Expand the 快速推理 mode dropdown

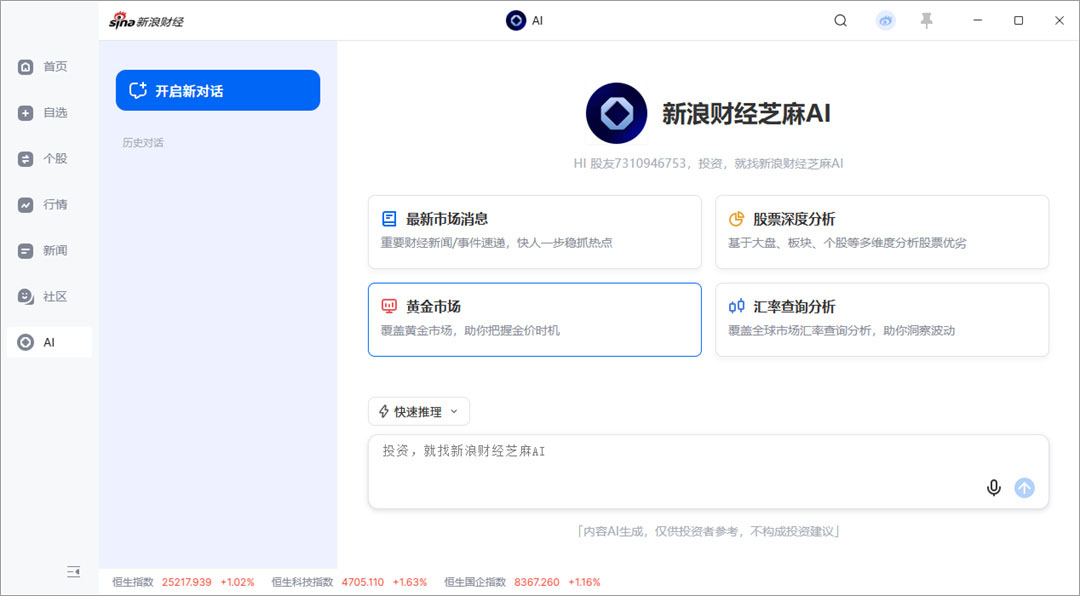point(419,411)
